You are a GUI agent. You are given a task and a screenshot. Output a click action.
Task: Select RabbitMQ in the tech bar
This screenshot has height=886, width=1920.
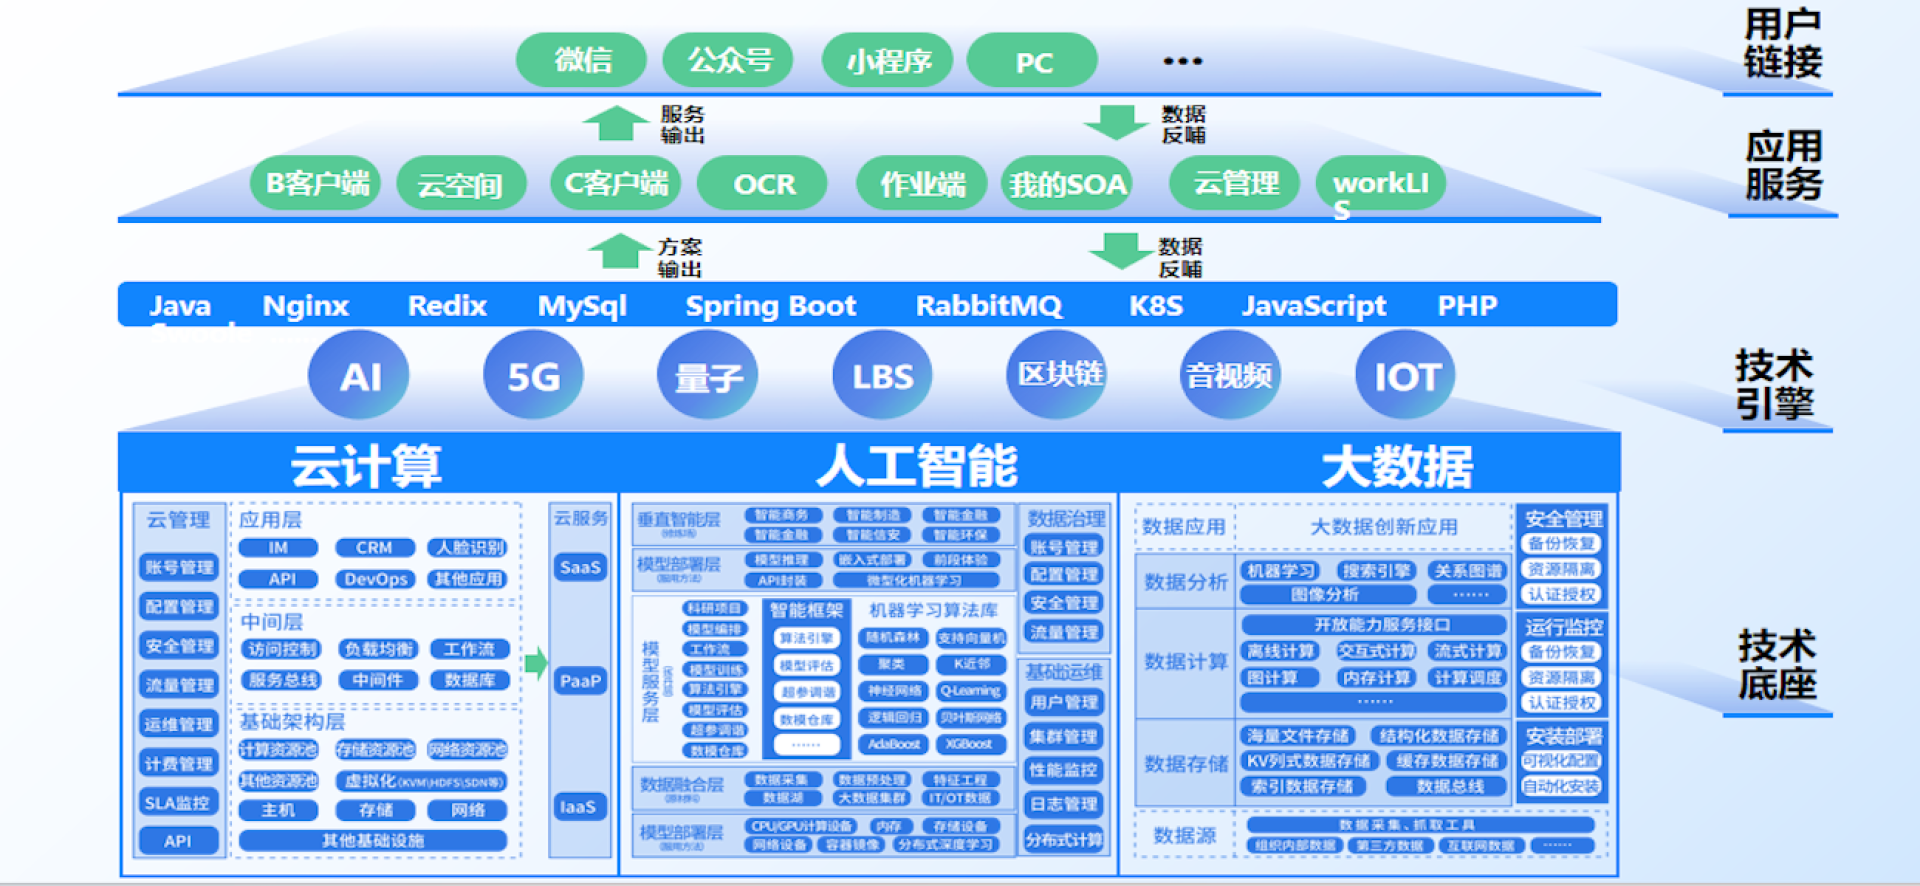(988, 305)
